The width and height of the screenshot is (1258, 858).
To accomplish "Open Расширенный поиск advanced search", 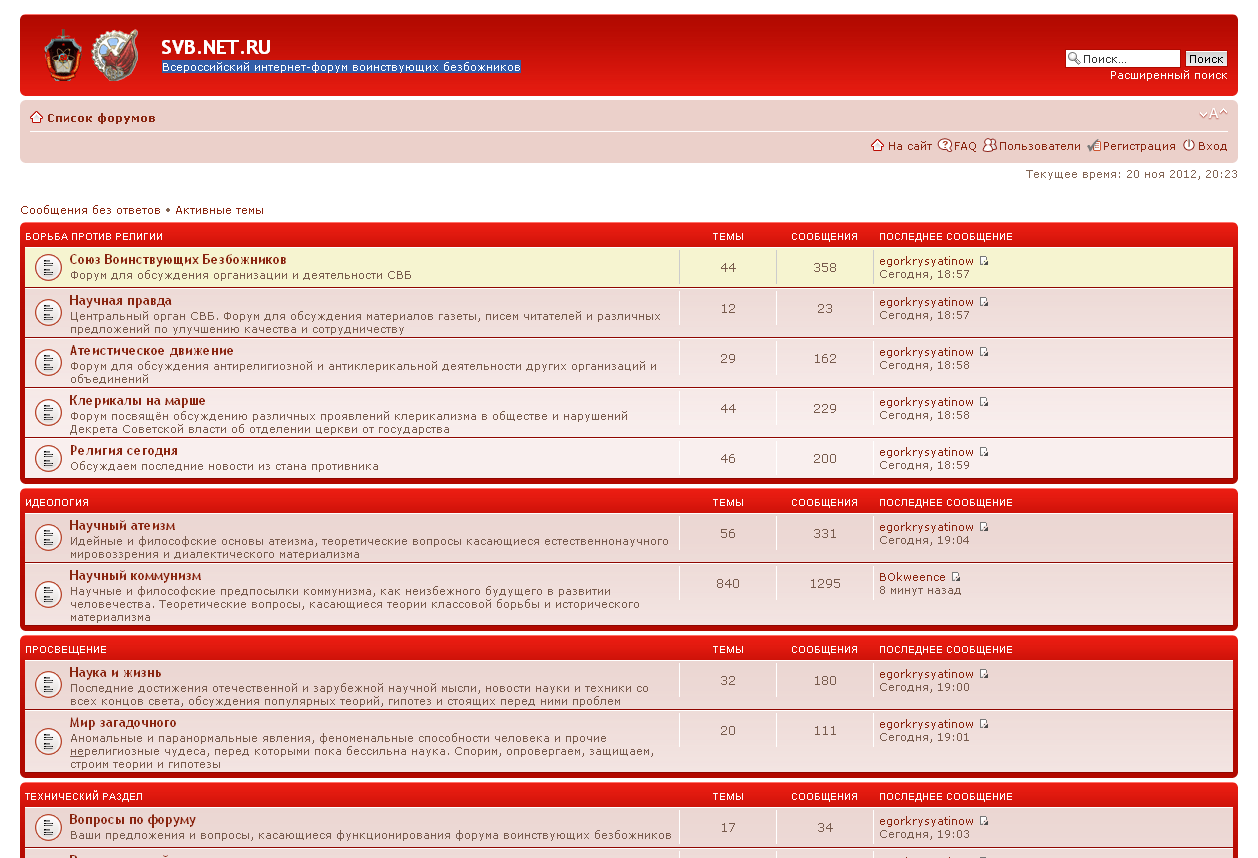I will (1168, 75).
